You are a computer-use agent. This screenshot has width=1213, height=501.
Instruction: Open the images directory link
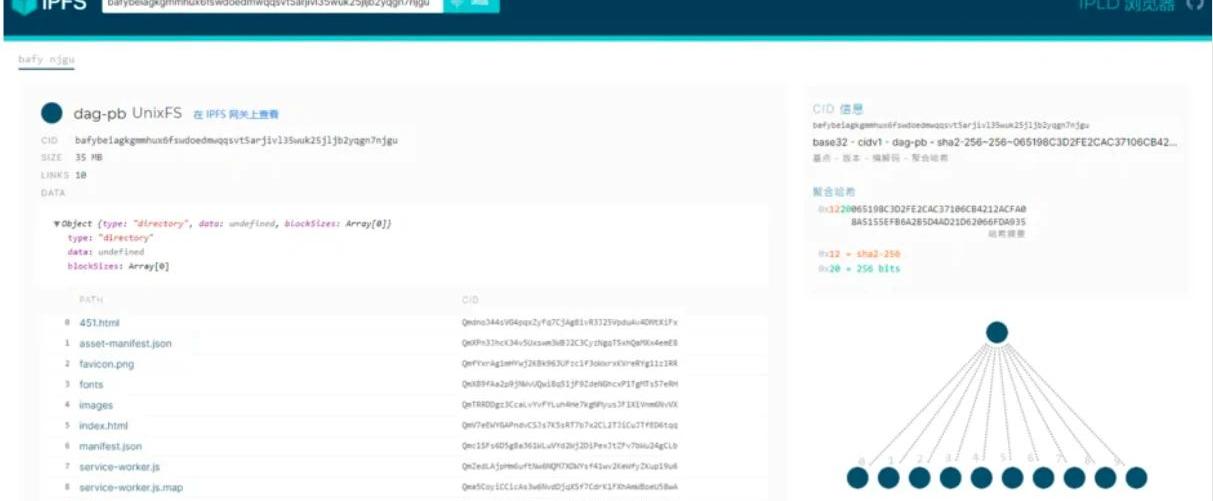pos(96,405)
